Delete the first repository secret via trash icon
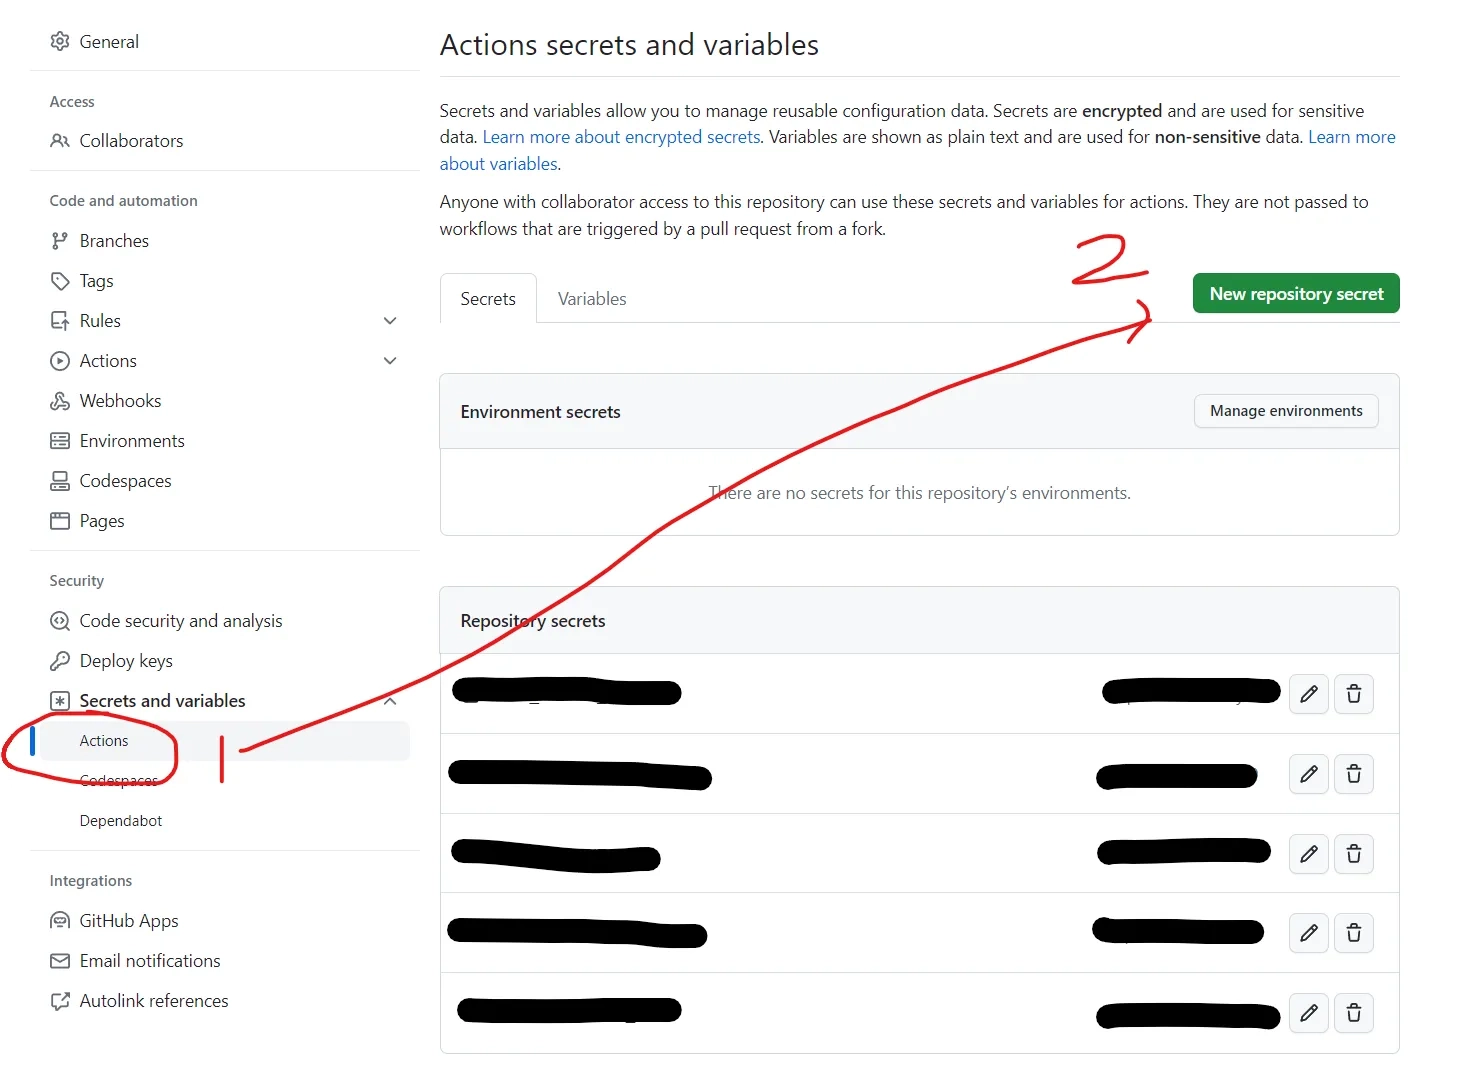 click(x=1354, y=694)
